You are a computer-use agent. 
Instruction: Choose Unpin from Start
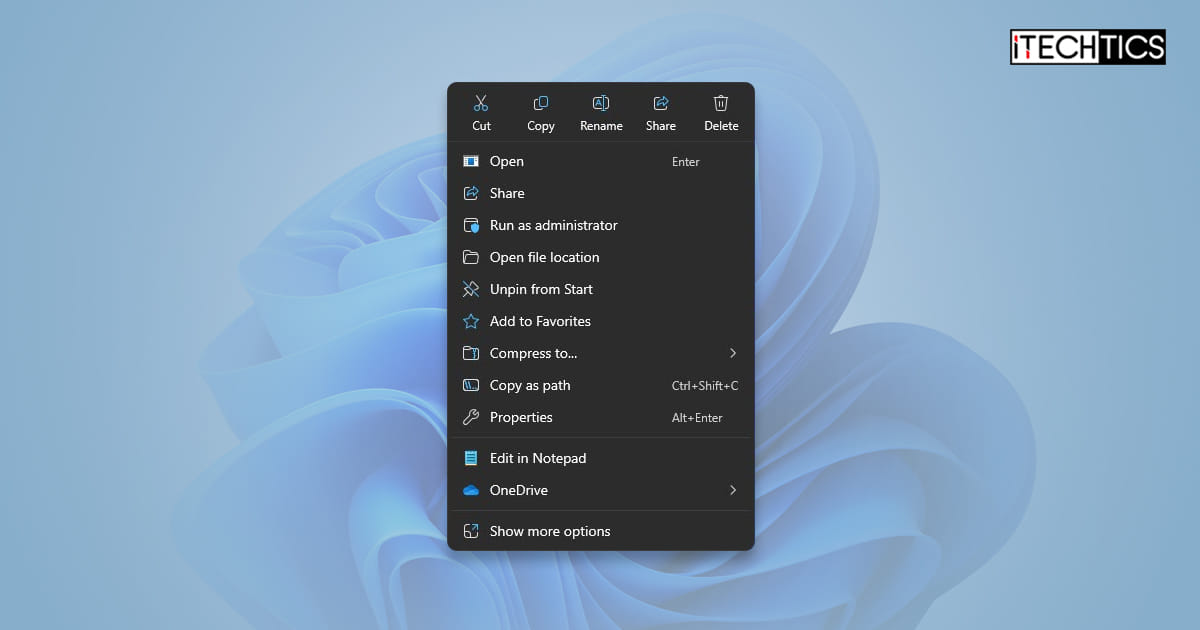pos(540,289)
